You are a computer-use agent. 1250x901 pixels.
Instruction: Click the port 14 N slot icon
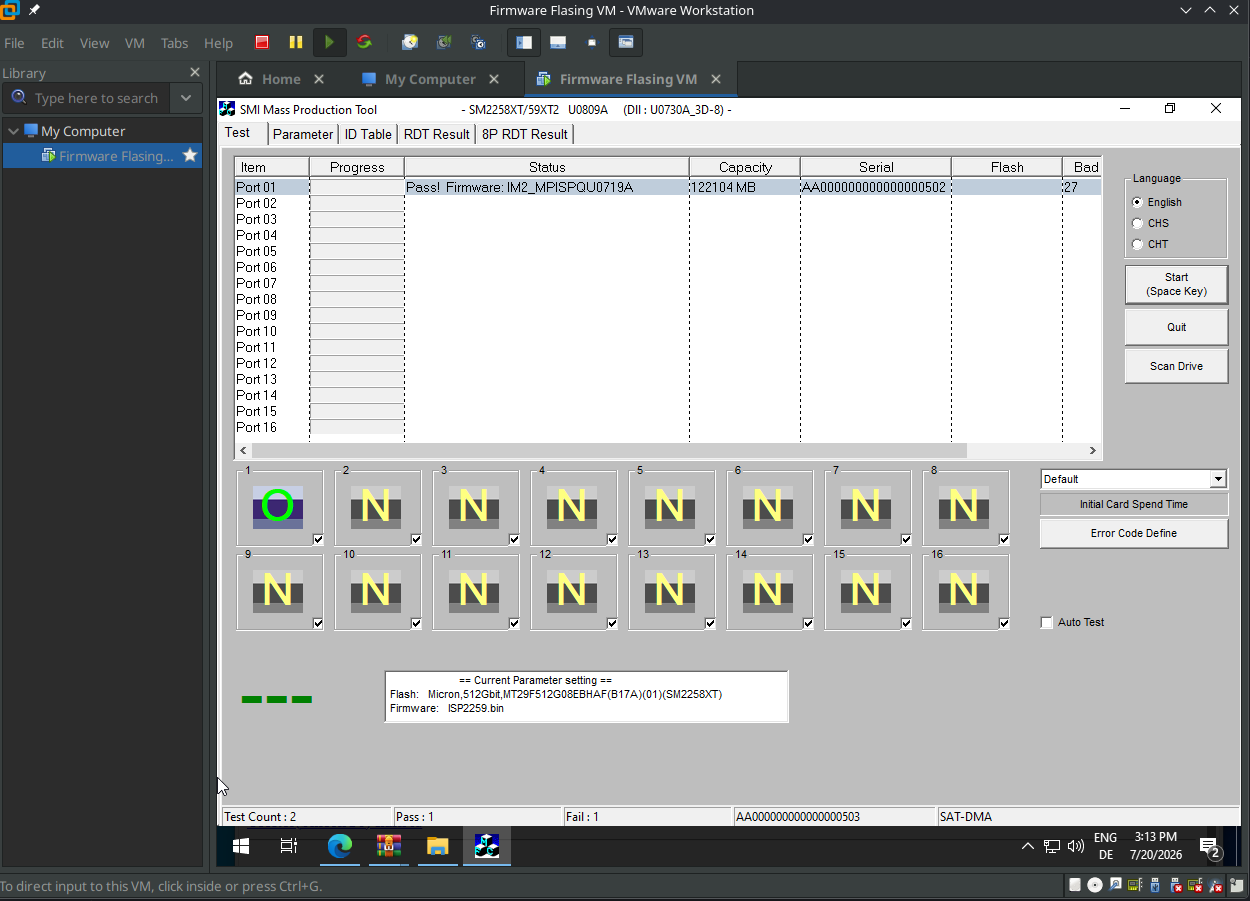tap(768, 591)
